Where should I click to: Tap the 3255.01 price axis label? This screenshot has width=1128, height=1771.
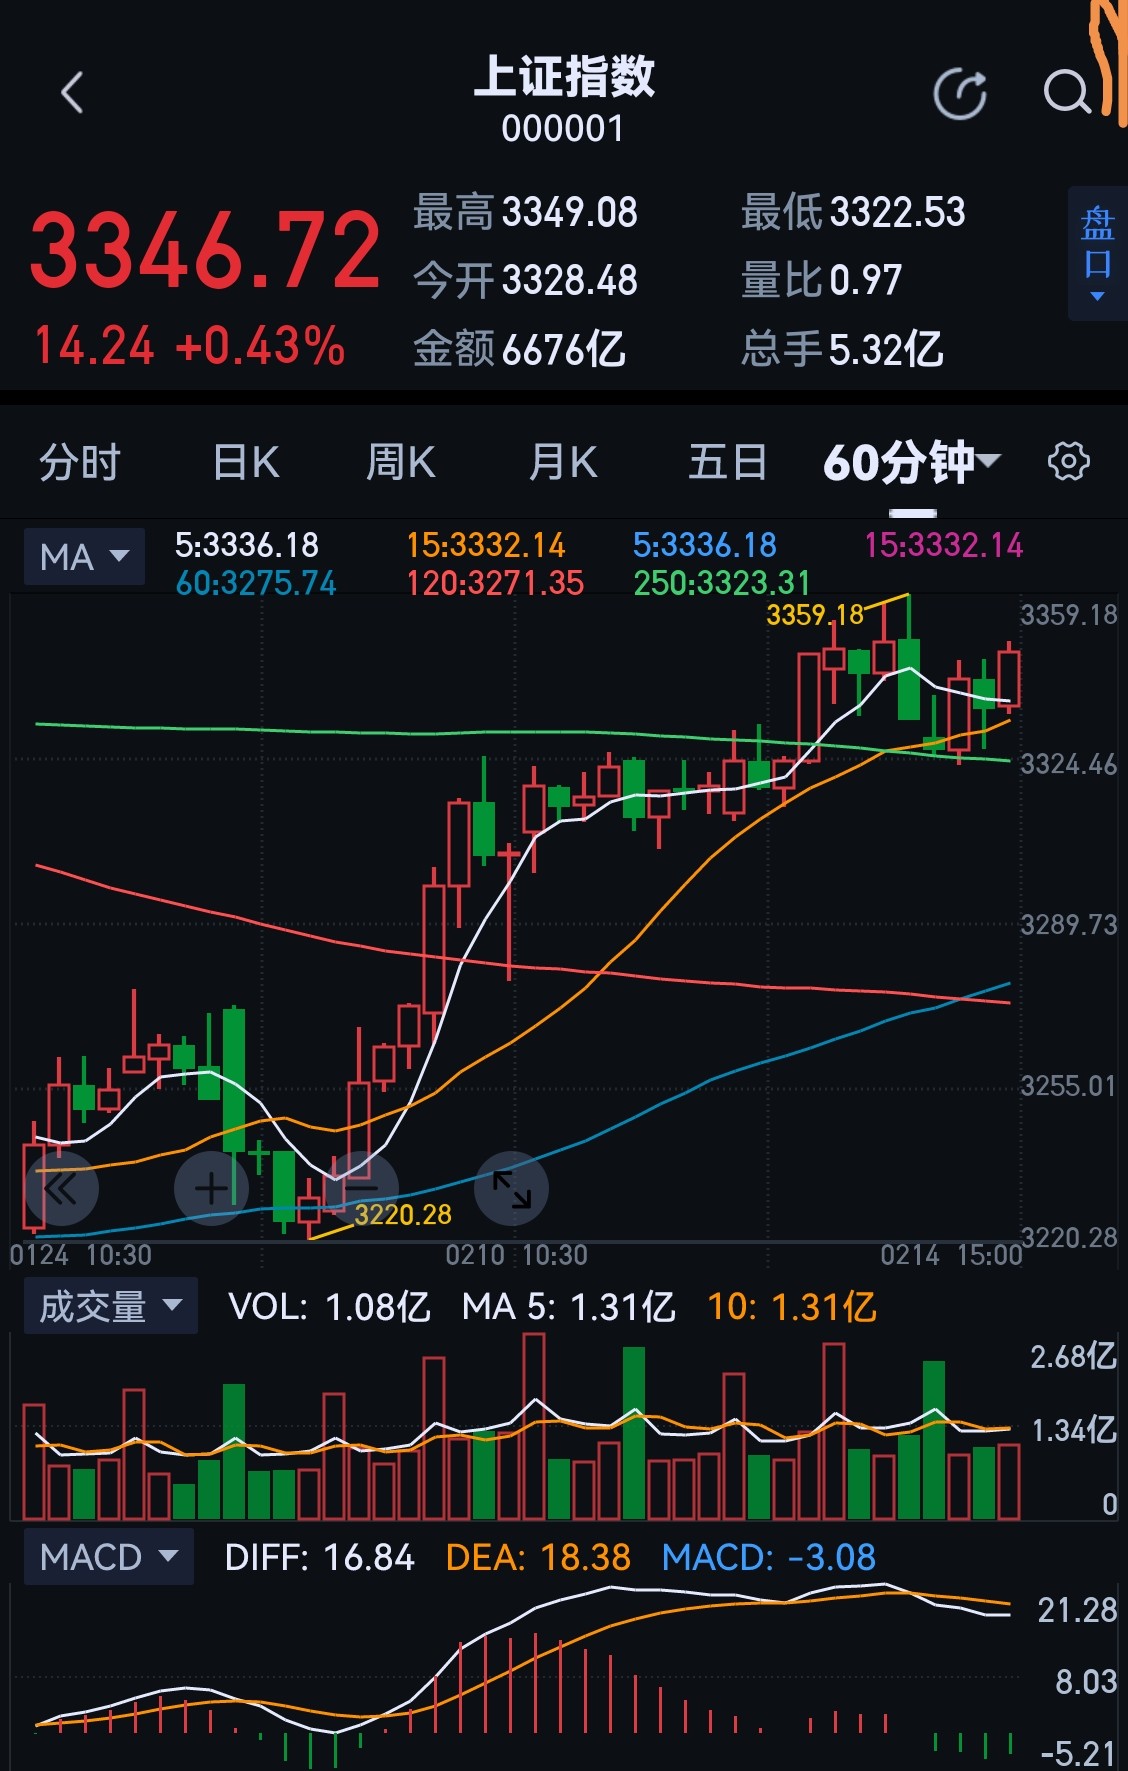1068,1086
